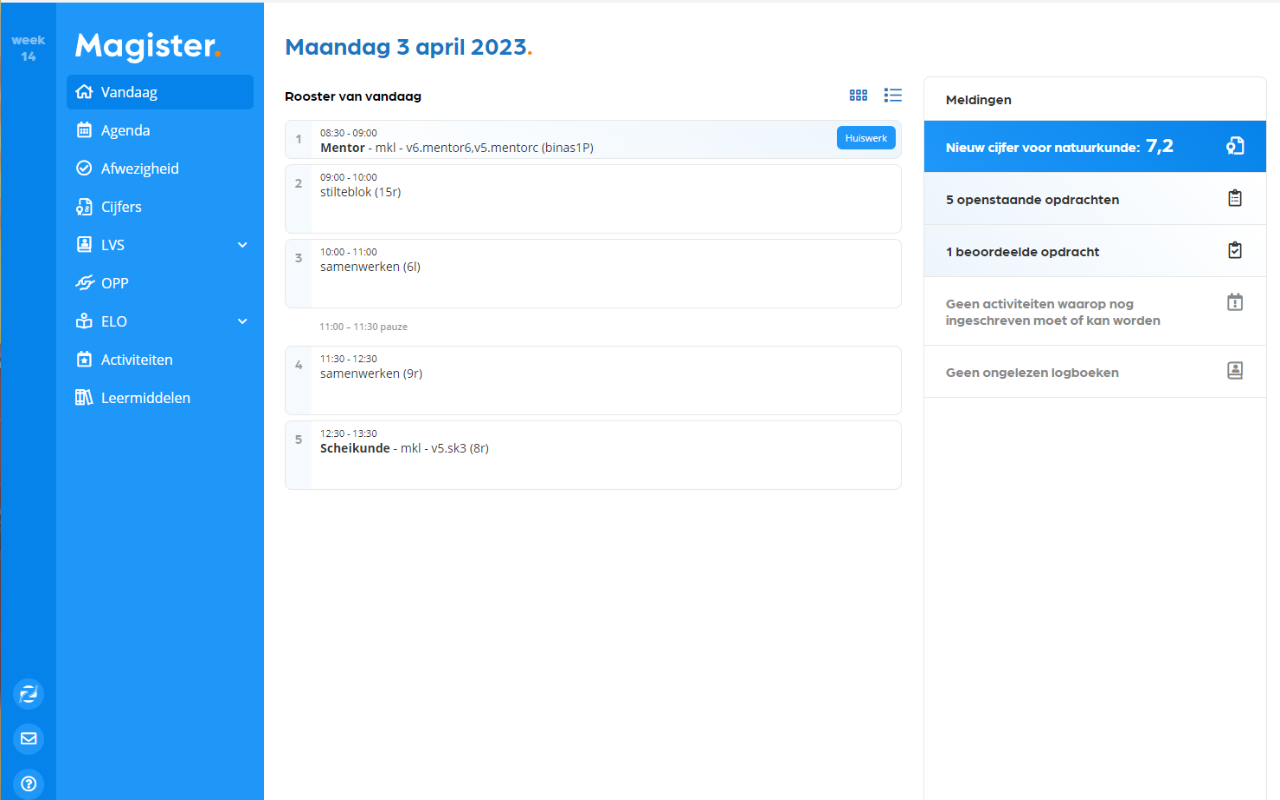Viewport: 1280px width, 800px height.
Task: Click the OPP sidebar icon
Action: tap(84, 283)
